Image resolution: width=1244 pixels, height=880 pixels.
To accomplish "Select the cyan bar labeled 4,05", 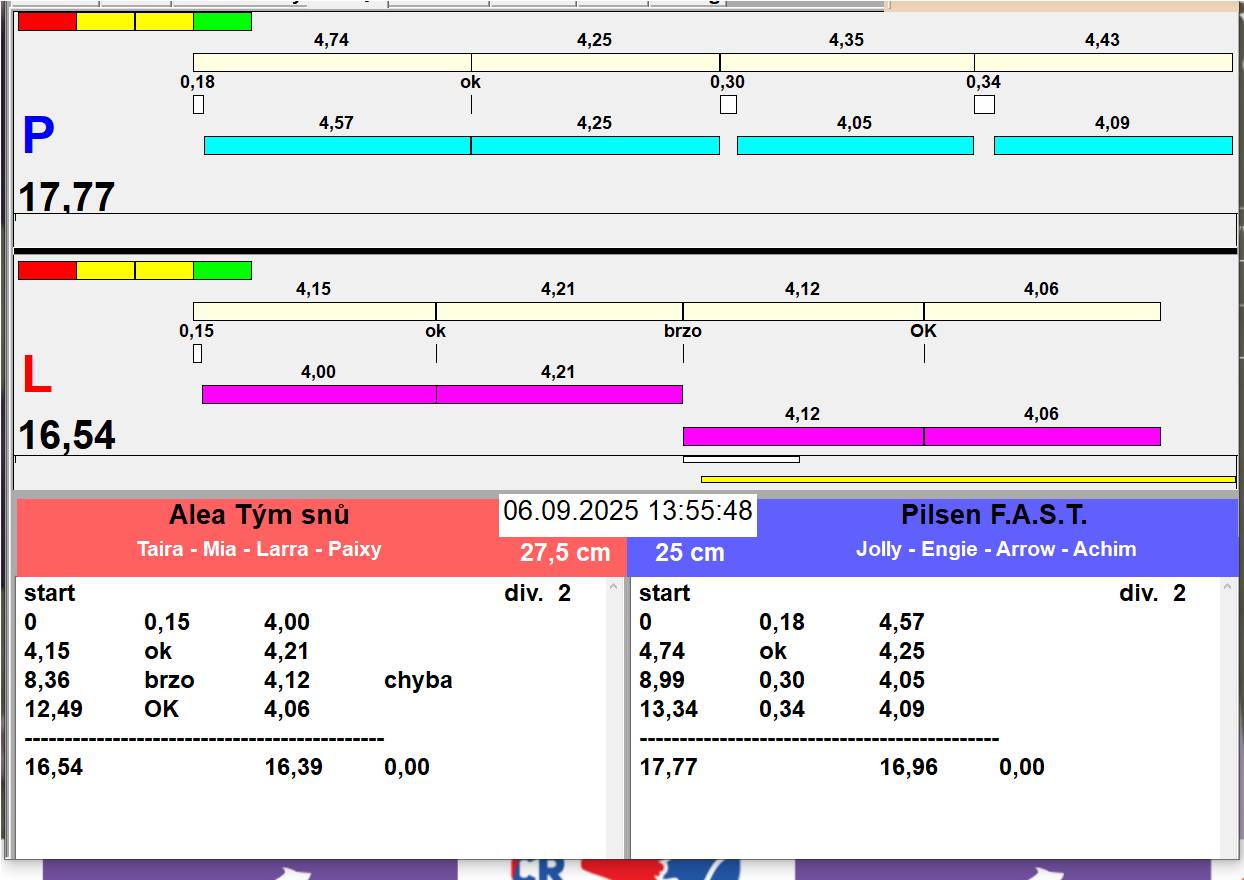I will point(855,145).
